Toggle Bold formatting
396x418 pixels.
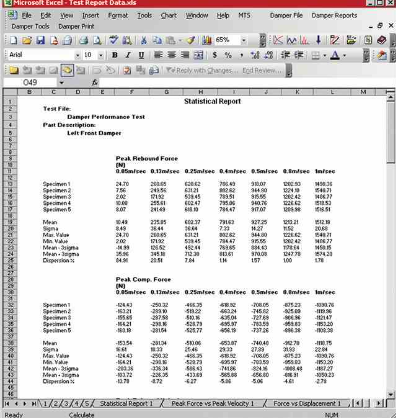click(115, 55)
